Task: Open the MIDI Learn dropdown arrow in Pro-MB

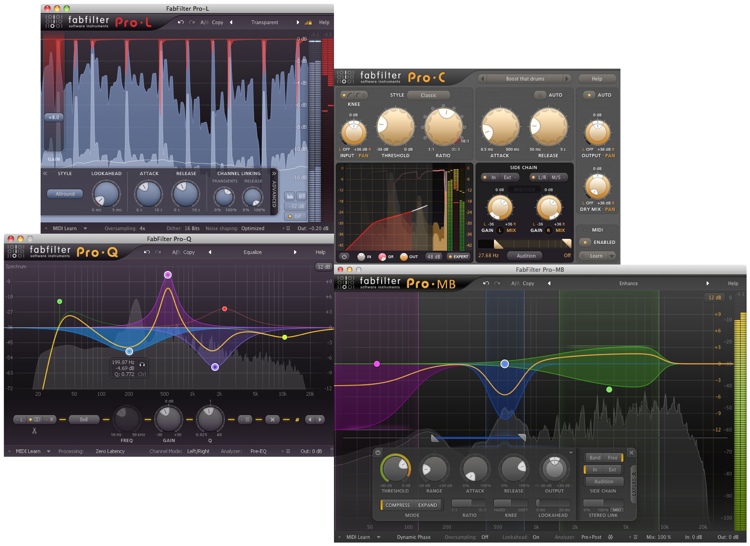Action: (378, 537)
